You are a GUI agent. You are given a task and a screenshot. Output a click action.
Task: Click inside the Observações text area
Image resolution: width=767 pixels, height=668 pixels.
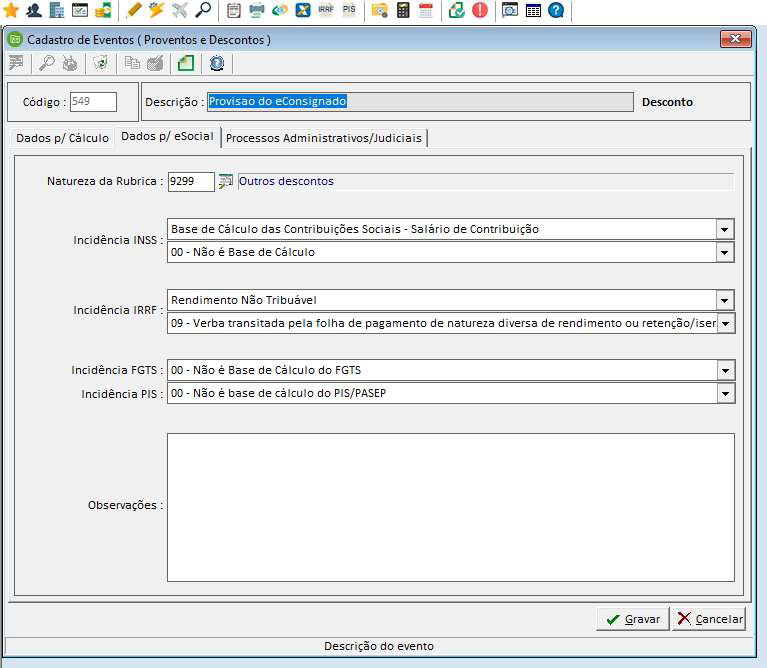click(x=451, y=507)
